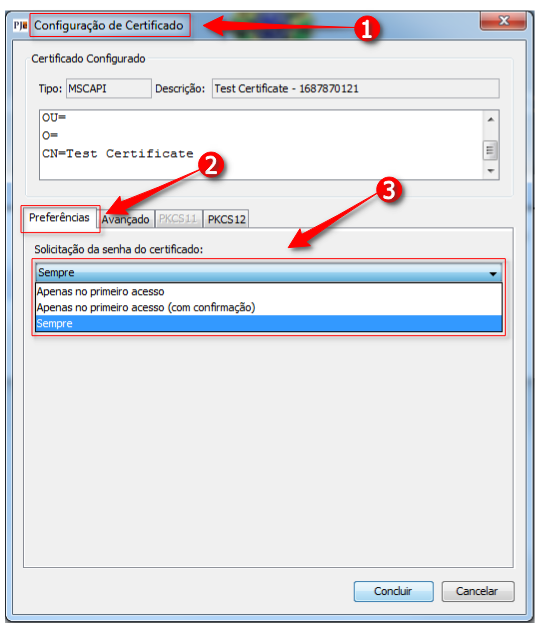Click the Tipo field showing MSCAPI
This screenshot has height=628, width=540.
pyautogui.click(x=109, y=88)
